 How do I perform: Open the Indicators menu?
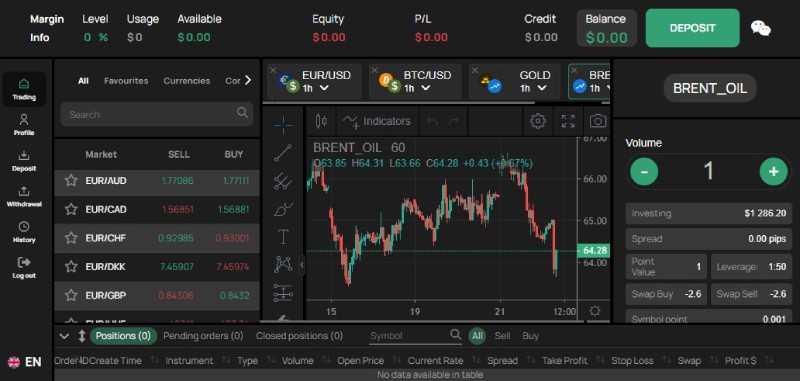pyautogui.click(x=377, y=121)
